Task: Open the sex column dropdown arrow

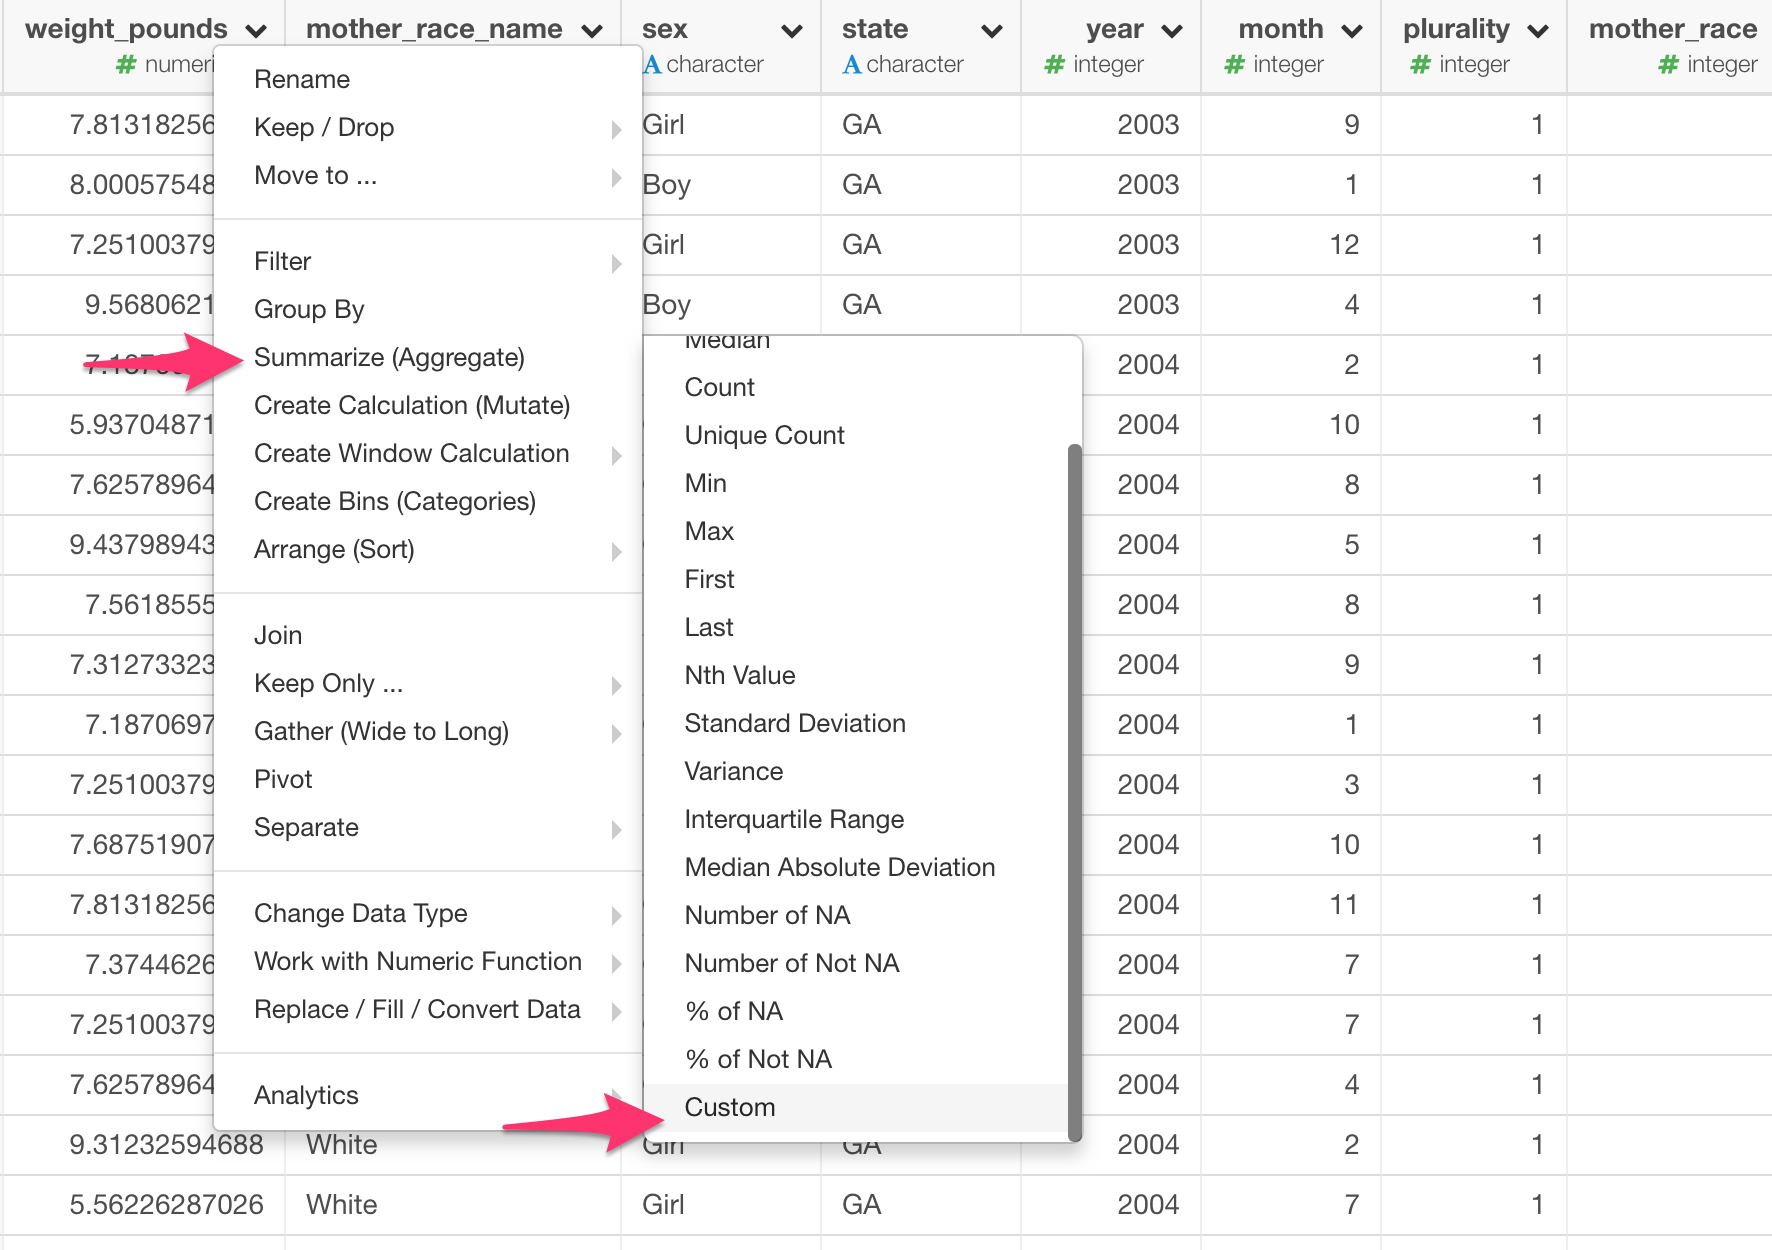Action: point(792,31)
